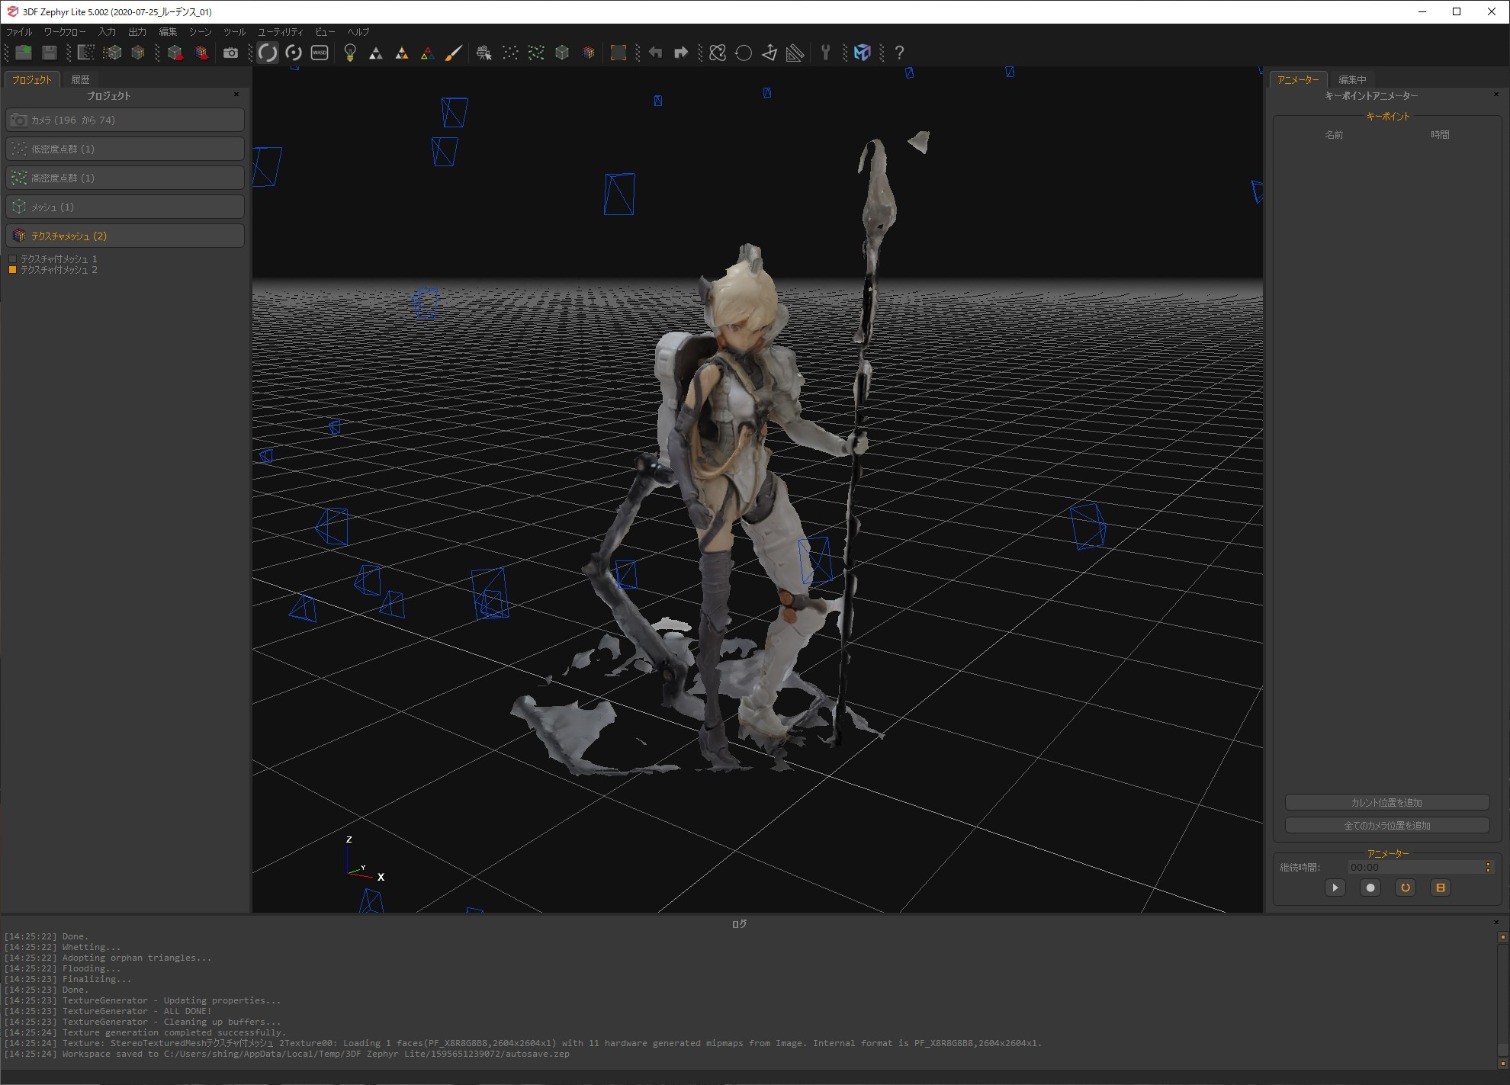
Task: Toggle cameras display icon in toolbar
Action: tap(484, 53)
